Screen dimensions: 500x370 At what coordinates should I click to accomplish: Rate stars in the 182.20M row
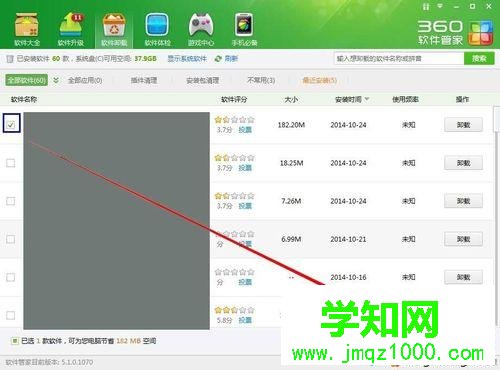point(235,119)
